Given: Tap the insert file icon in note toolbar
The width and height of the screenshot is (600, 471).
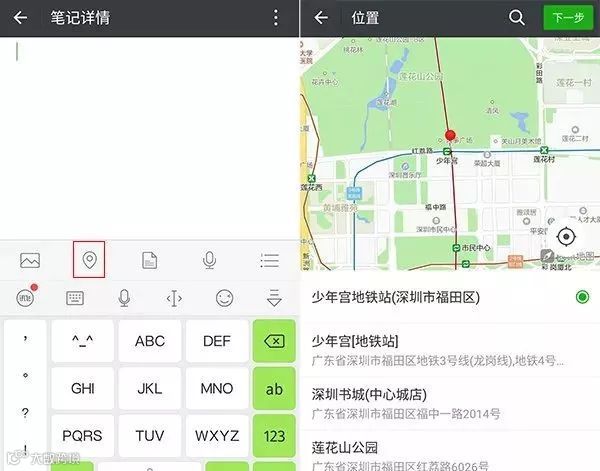Looking at the screenshot, I should (149, 261).
